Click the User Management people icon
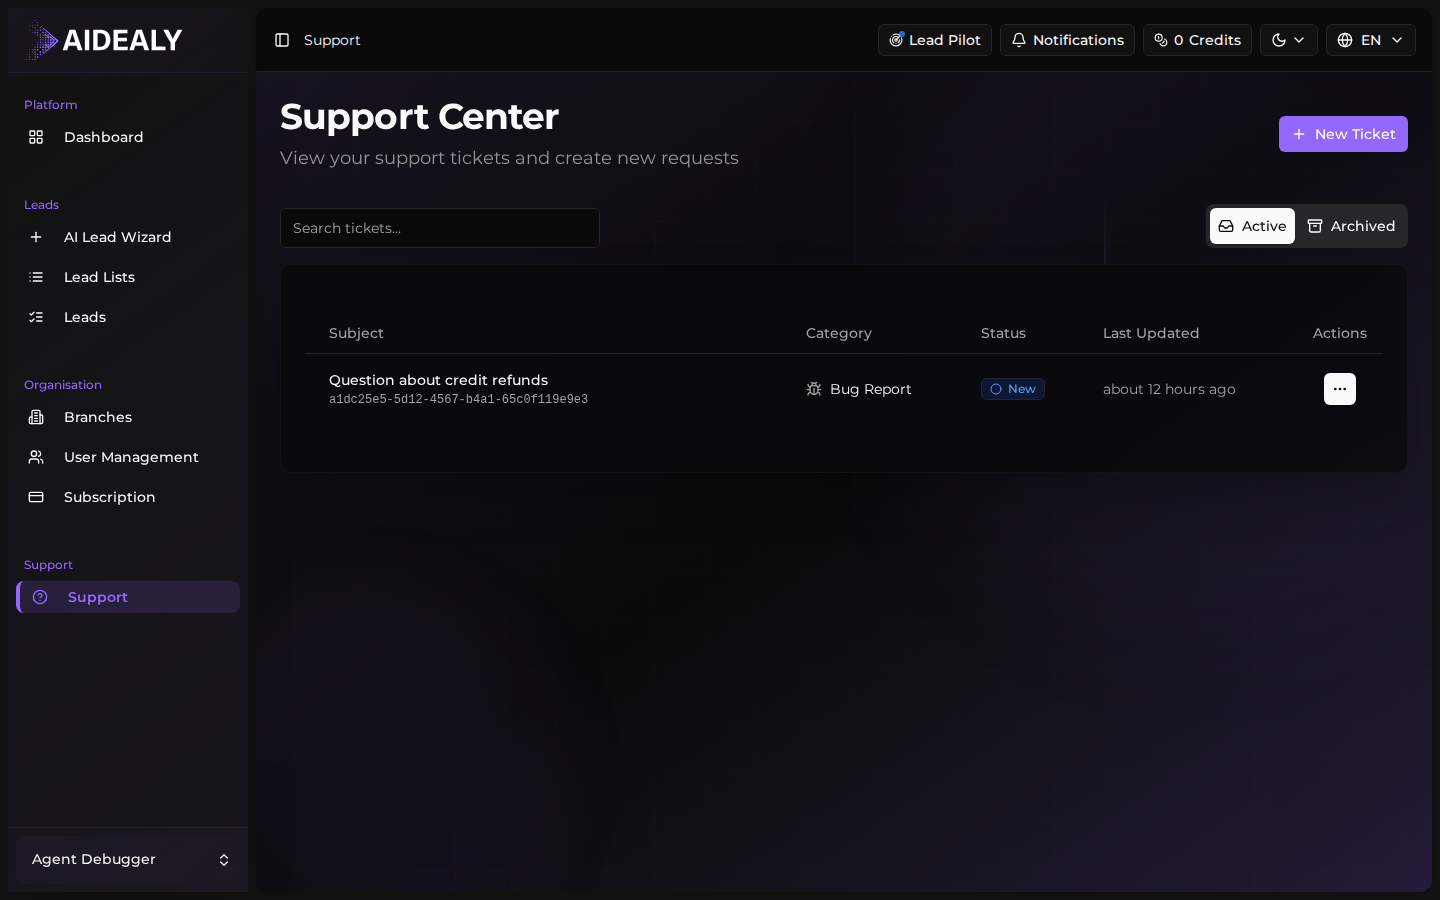 [36, 457]
